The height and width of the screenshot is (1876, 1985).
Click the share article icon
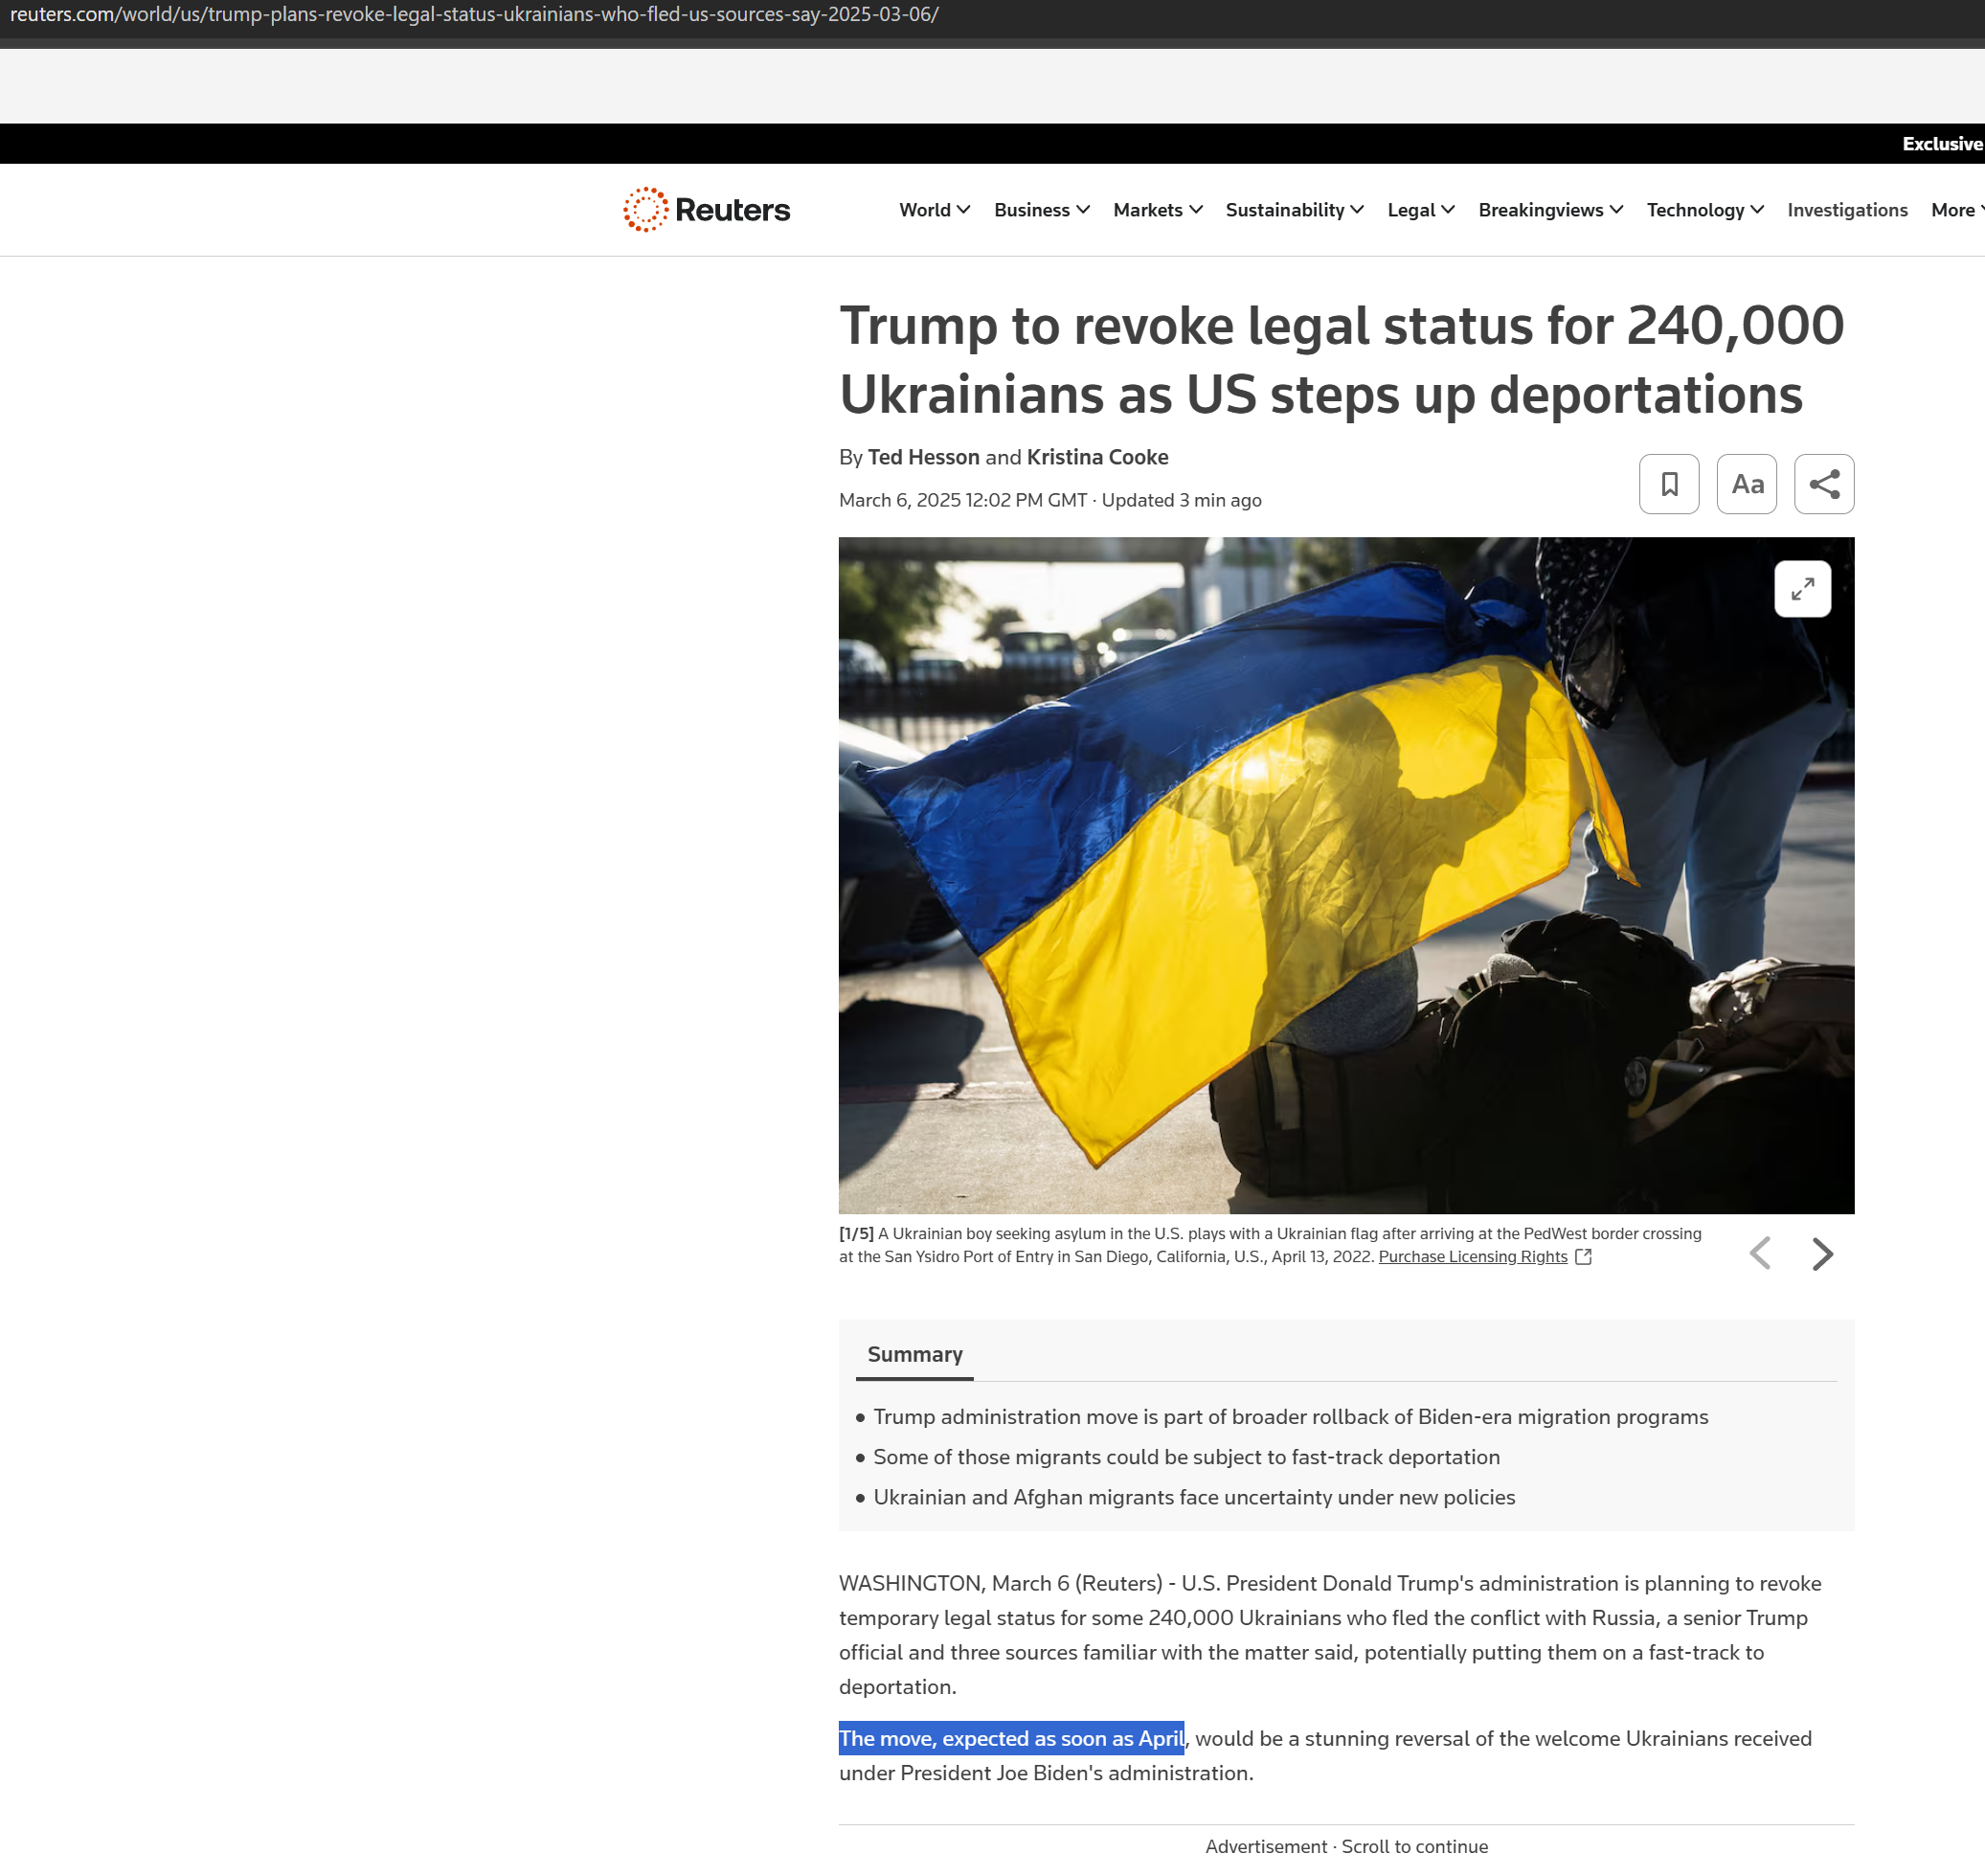click(1823, 484)
